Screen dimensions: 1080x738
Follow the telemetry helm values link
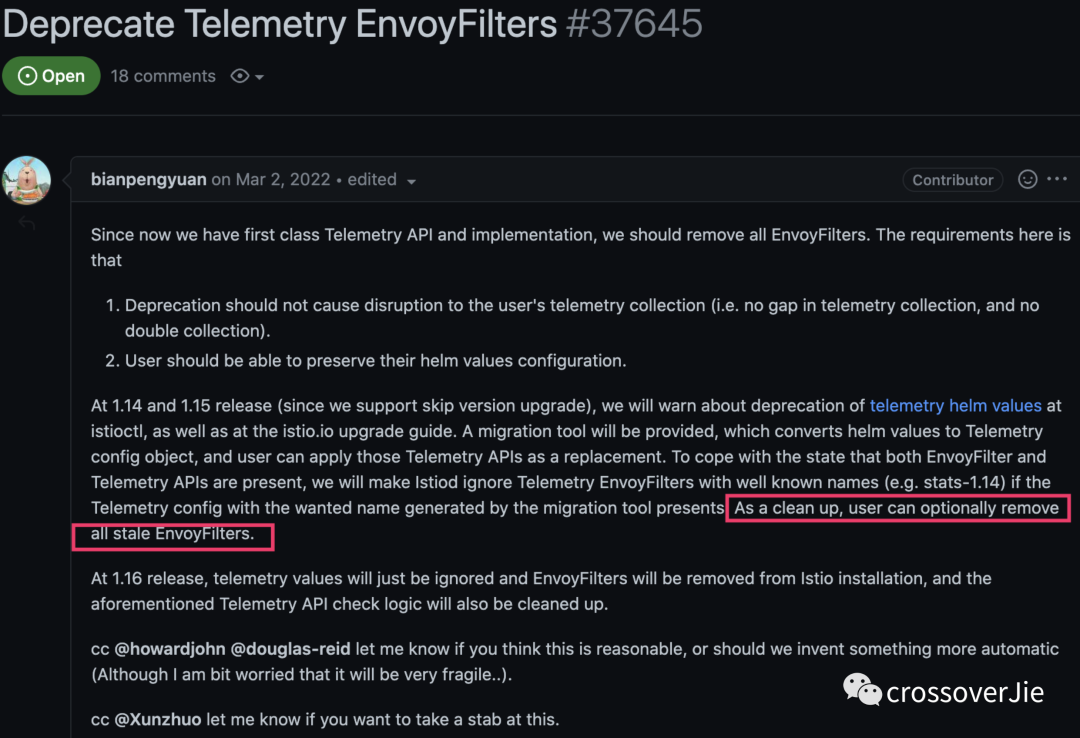[955, 405]
